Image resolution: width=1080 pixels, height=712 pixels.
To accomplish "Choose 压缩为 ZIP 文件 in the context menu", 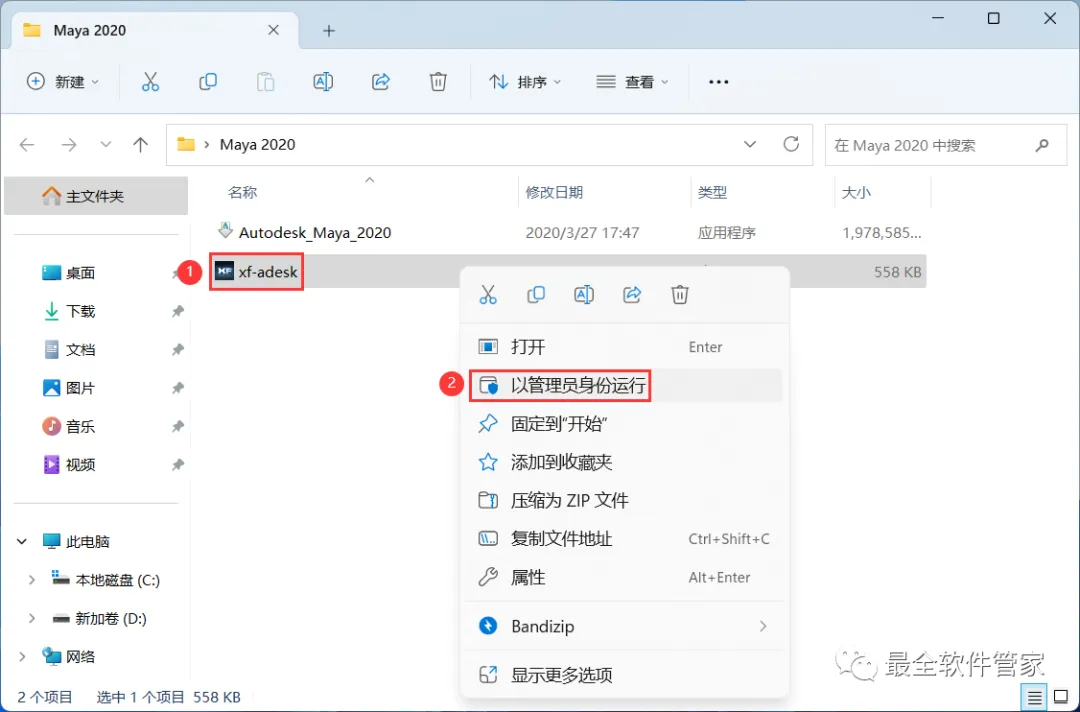I will click(x=625, y=501).
